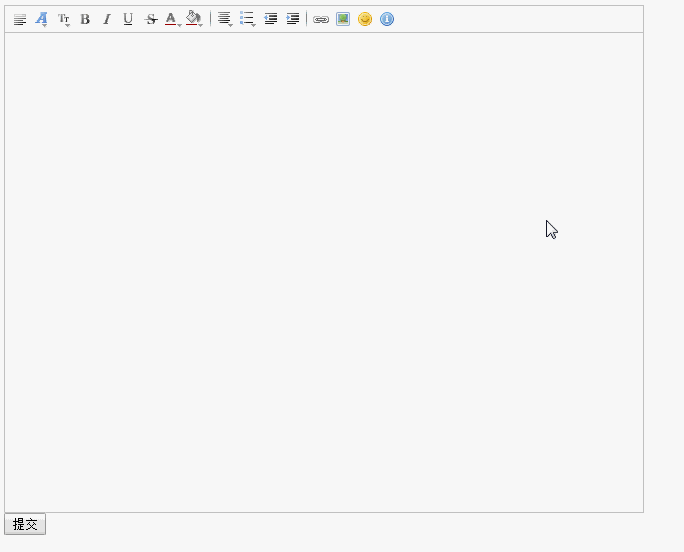Insert an image using the picture icon
Screen dimensions: 684x552
[343, 19]
